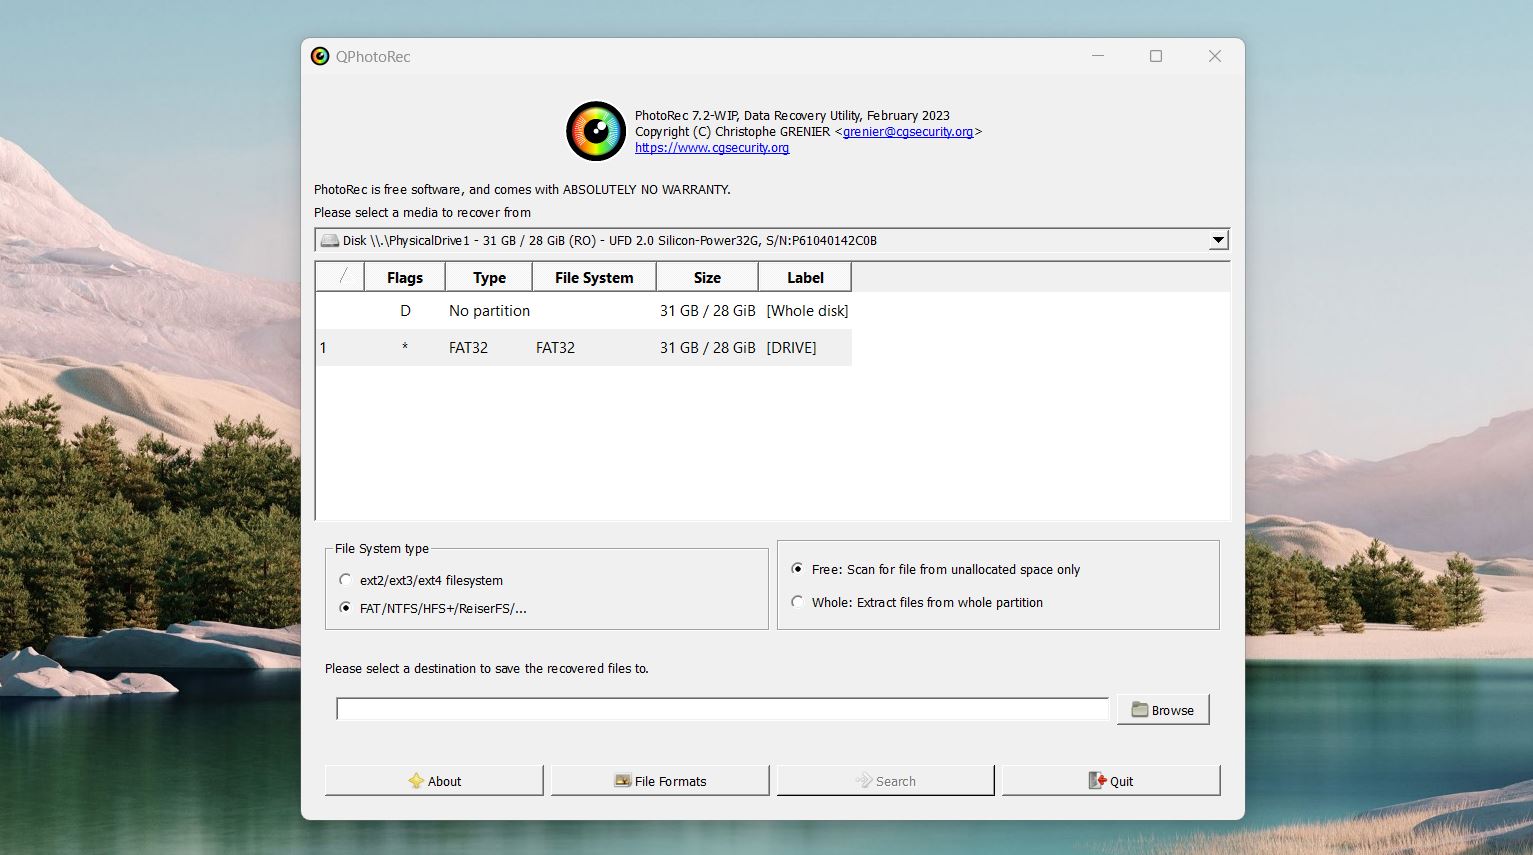
Task: Open the File Formats button
Action: pyautogui.click(x=660, y=781)
